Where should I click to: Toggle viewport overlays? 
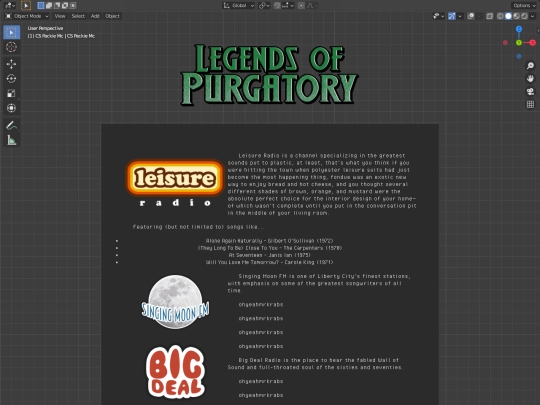[471, 16]
